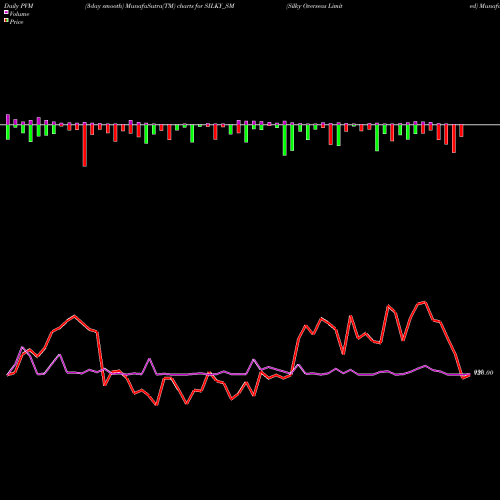Click the first magenta volume bar at chart start
The image size is (500, 500).
point(8,119)
